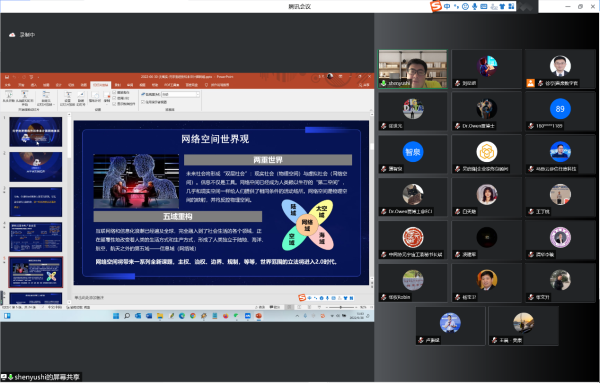Viewport: 600px width, 383px height.
Task: Click the 五域重构 heading bar on slide
Action: [178, 217]
